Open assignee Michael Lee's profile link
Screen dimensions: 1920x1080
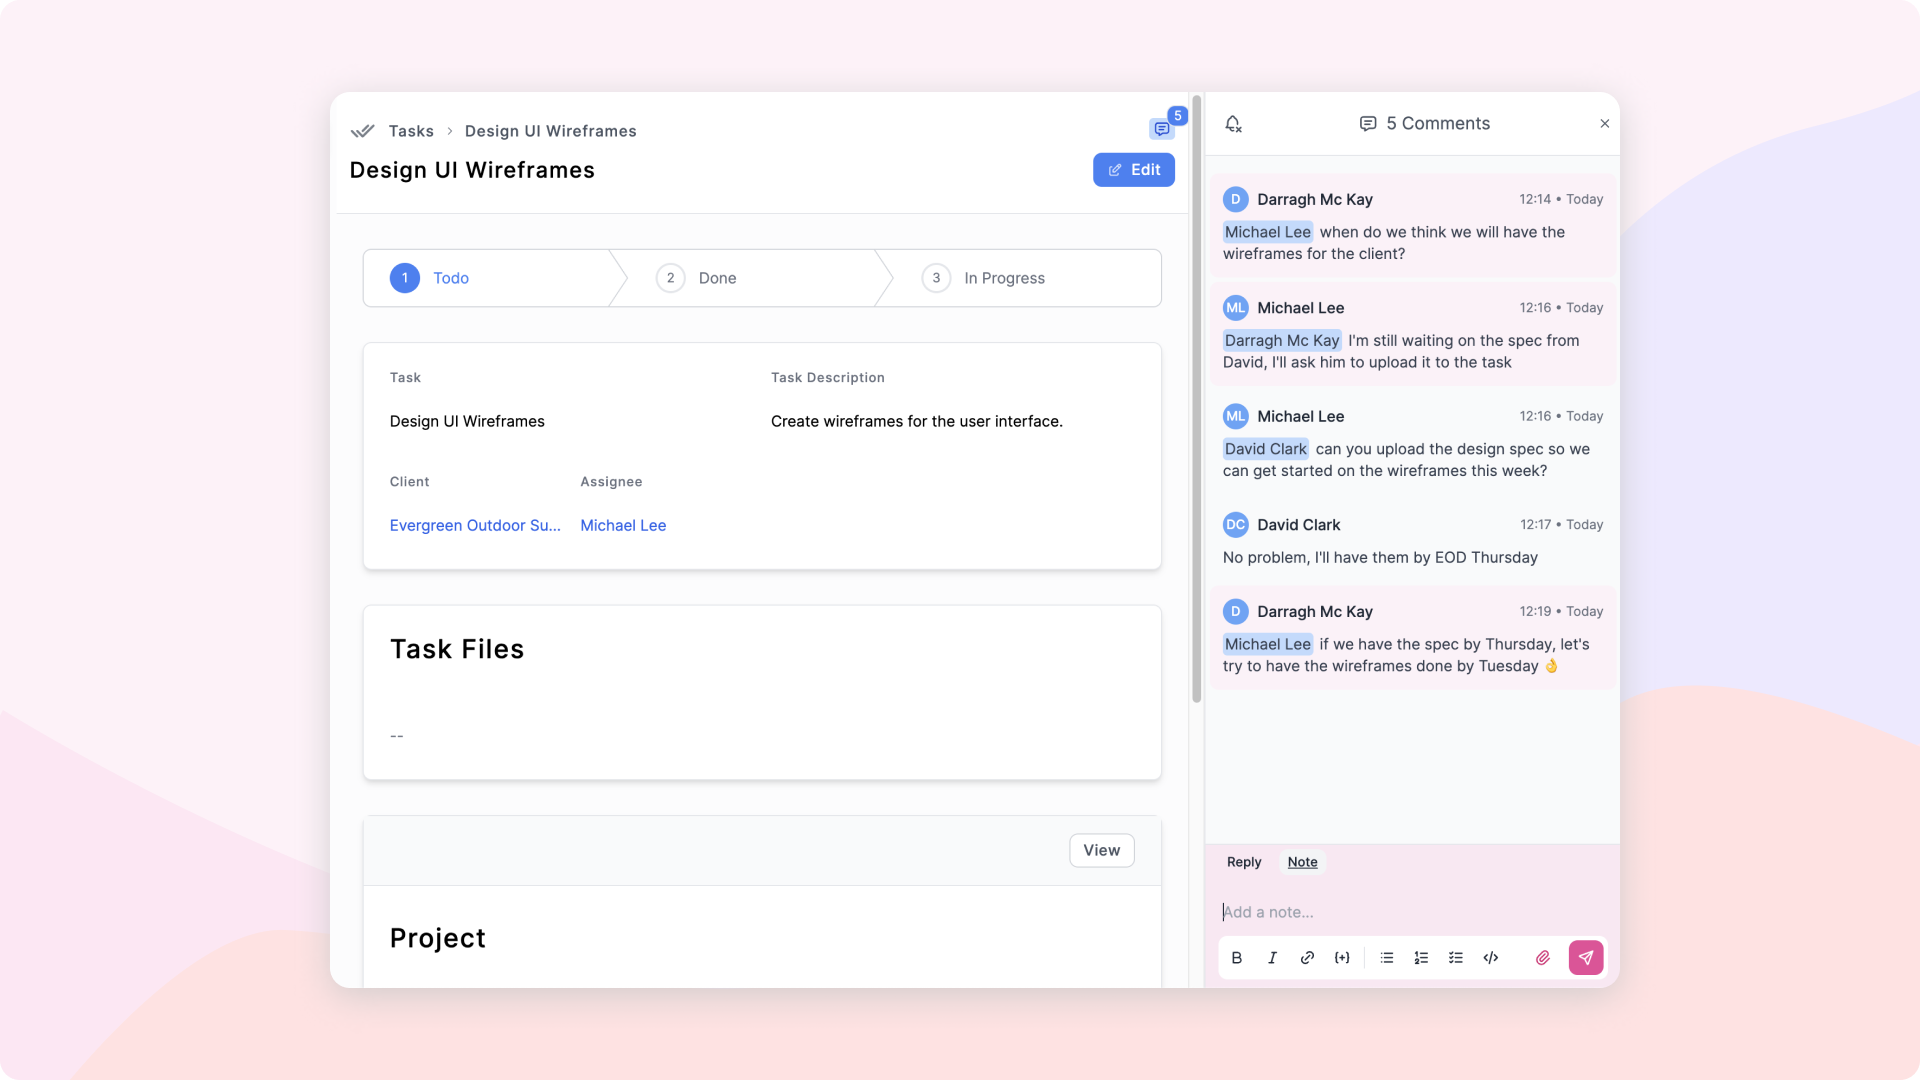622,525
